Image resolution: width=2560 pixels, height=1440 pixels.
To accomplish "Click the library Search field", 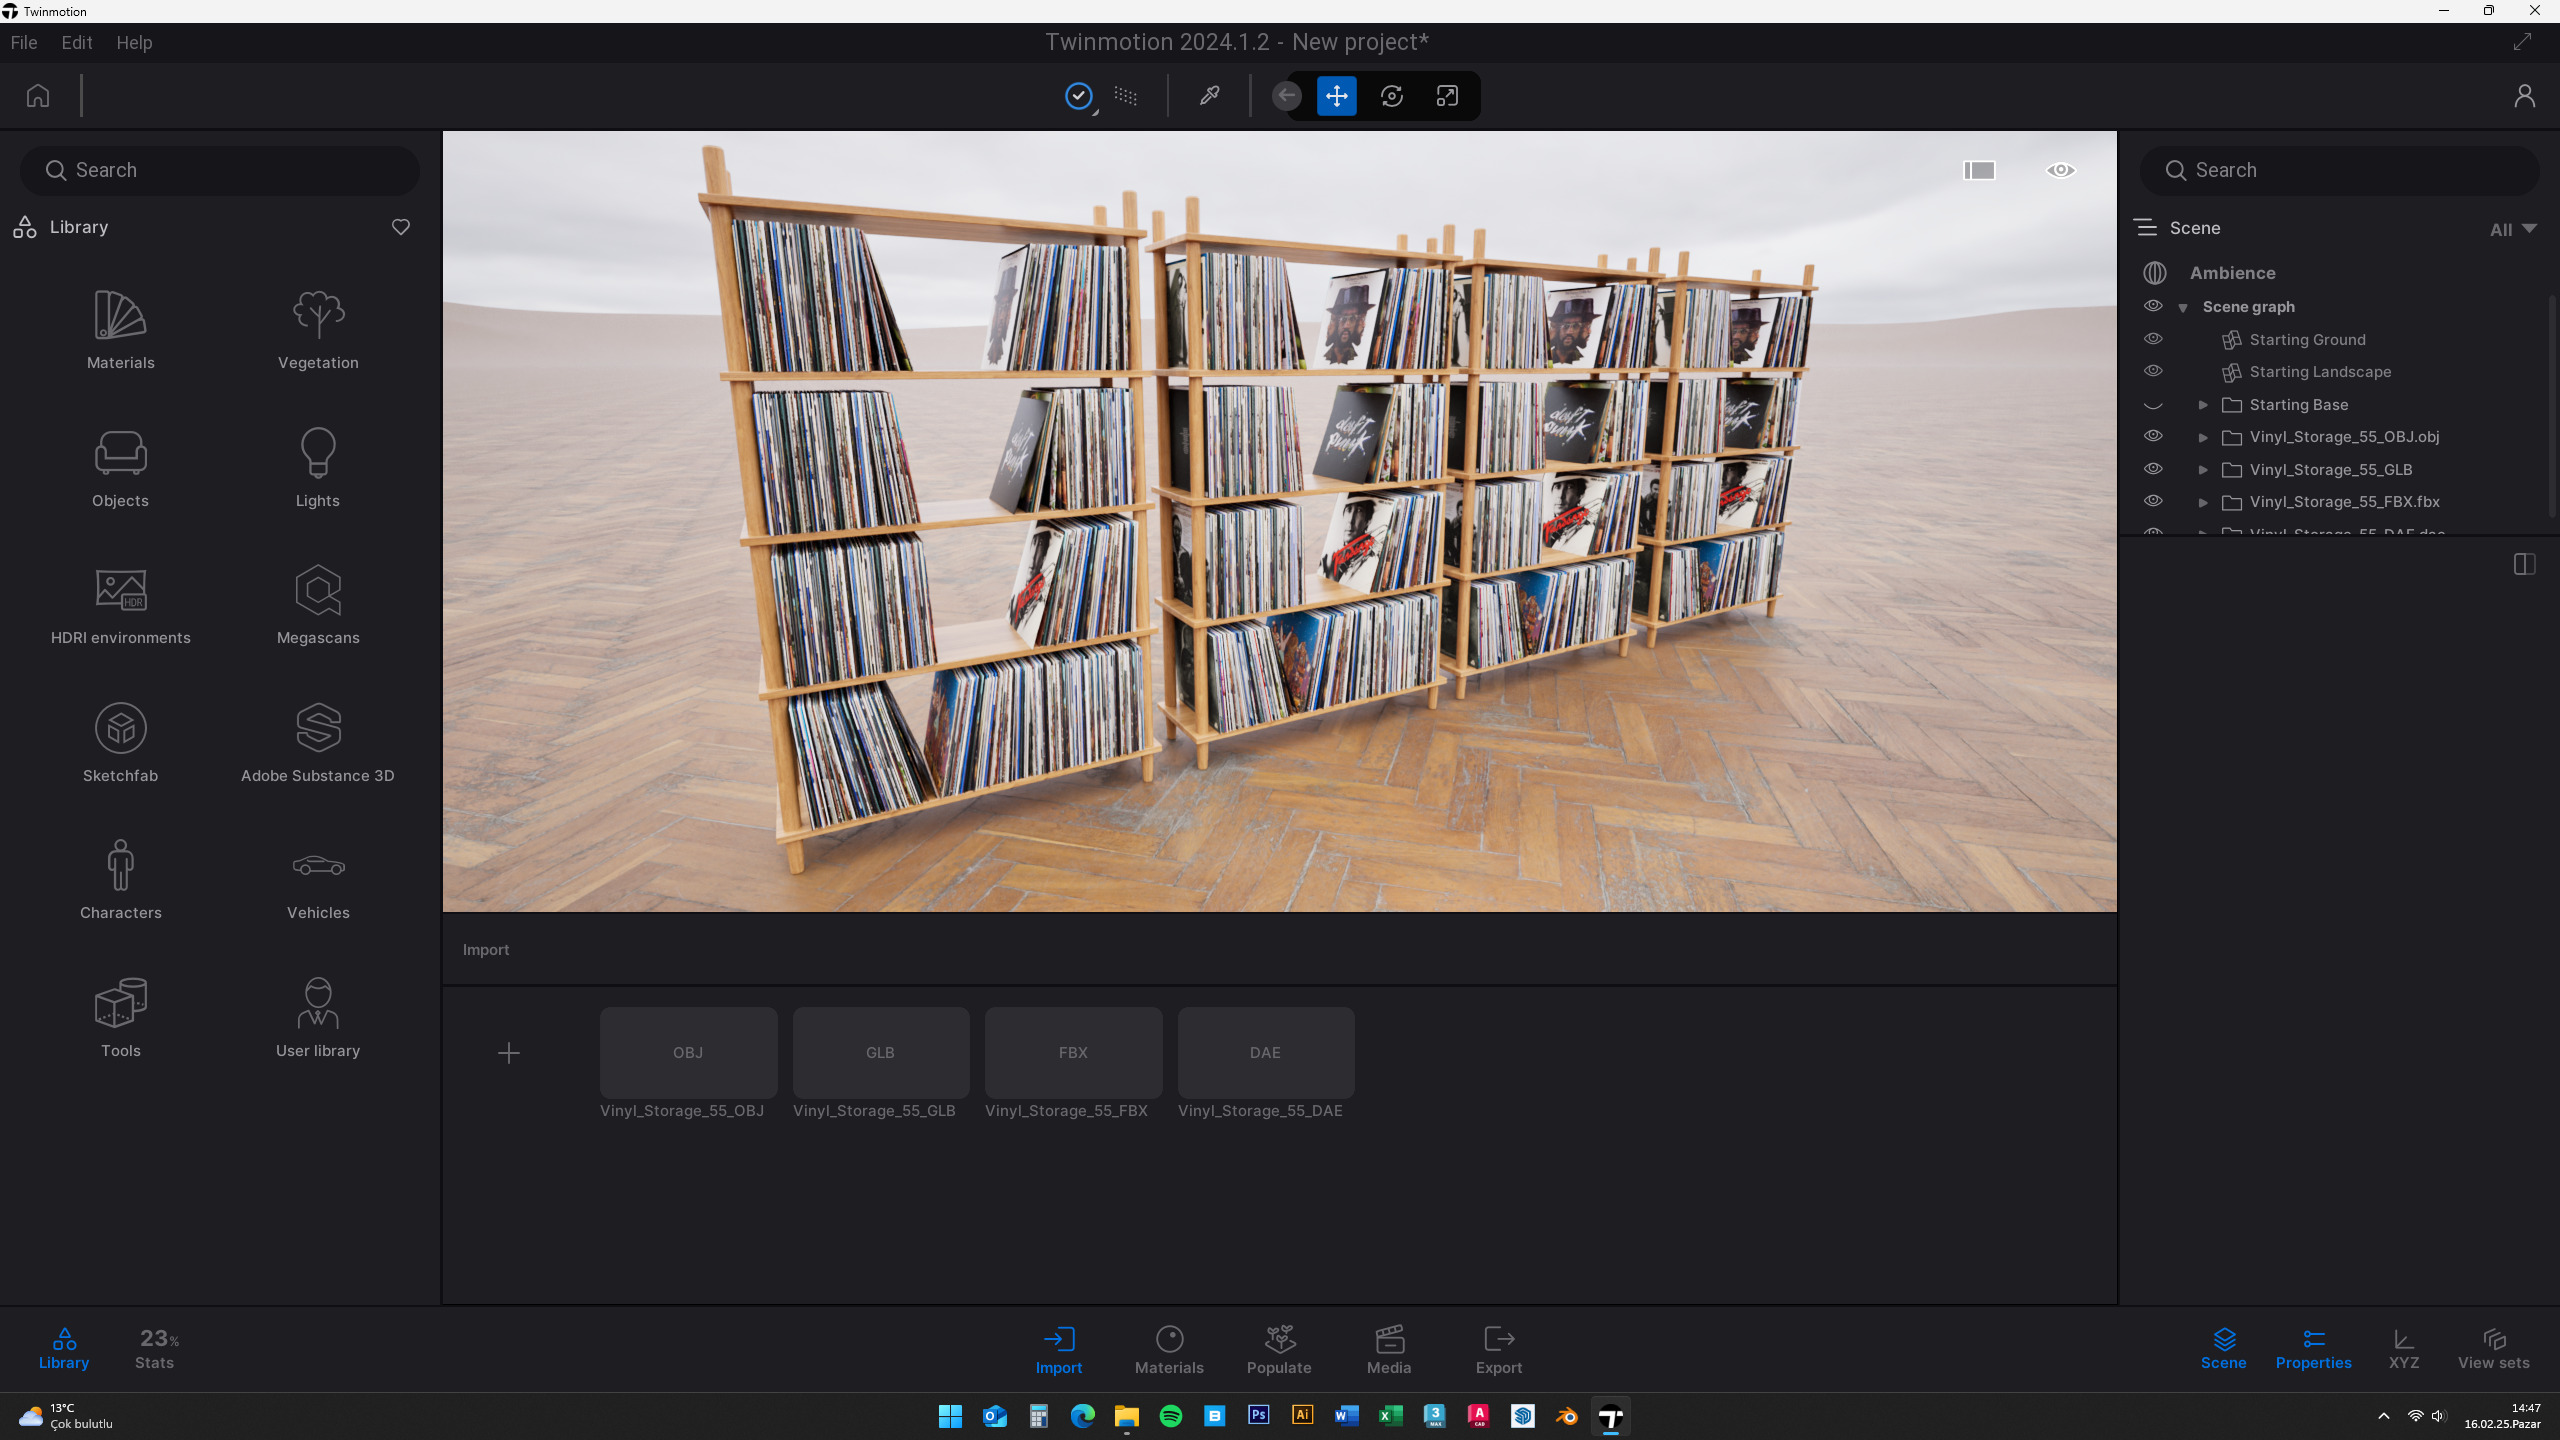I will tap(220, 170).
